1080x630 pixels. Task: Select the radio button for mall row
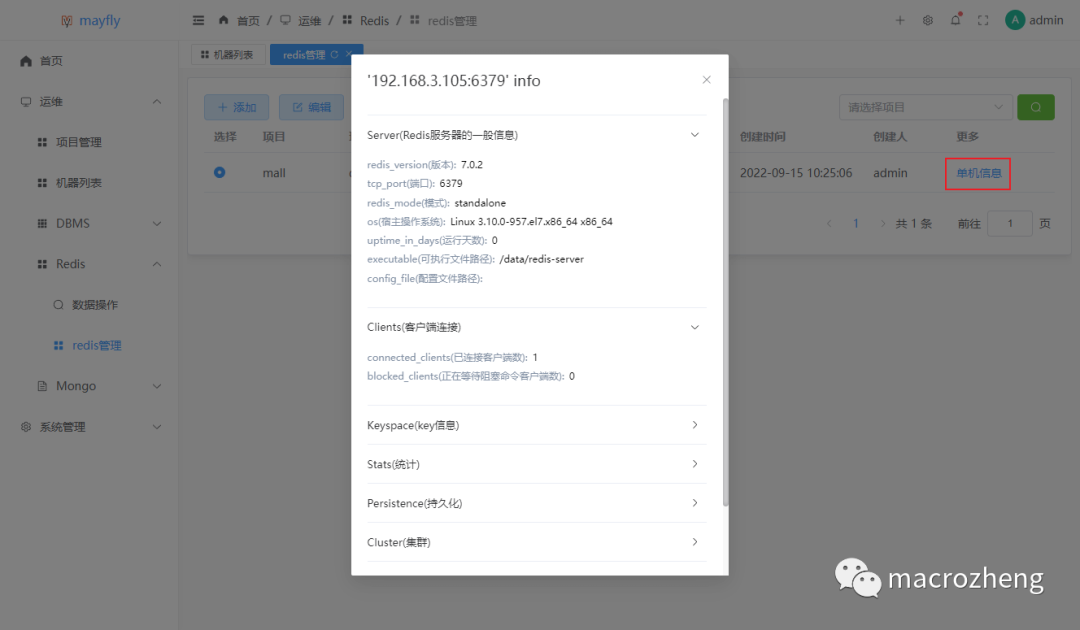(220, 172)
